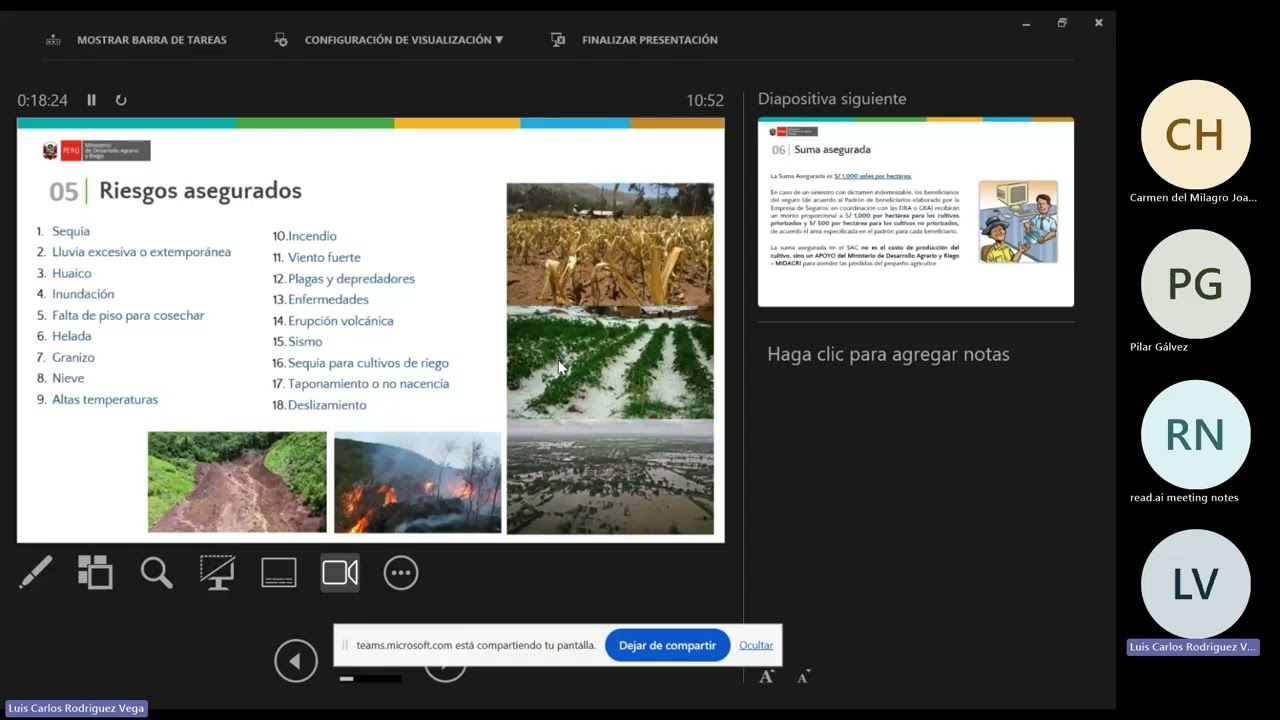The width and height of the screenshot is (1280, 720).
Task: Select participant avatar LV Luis Carlos Rodriguez
Action: pos(1195,585)
